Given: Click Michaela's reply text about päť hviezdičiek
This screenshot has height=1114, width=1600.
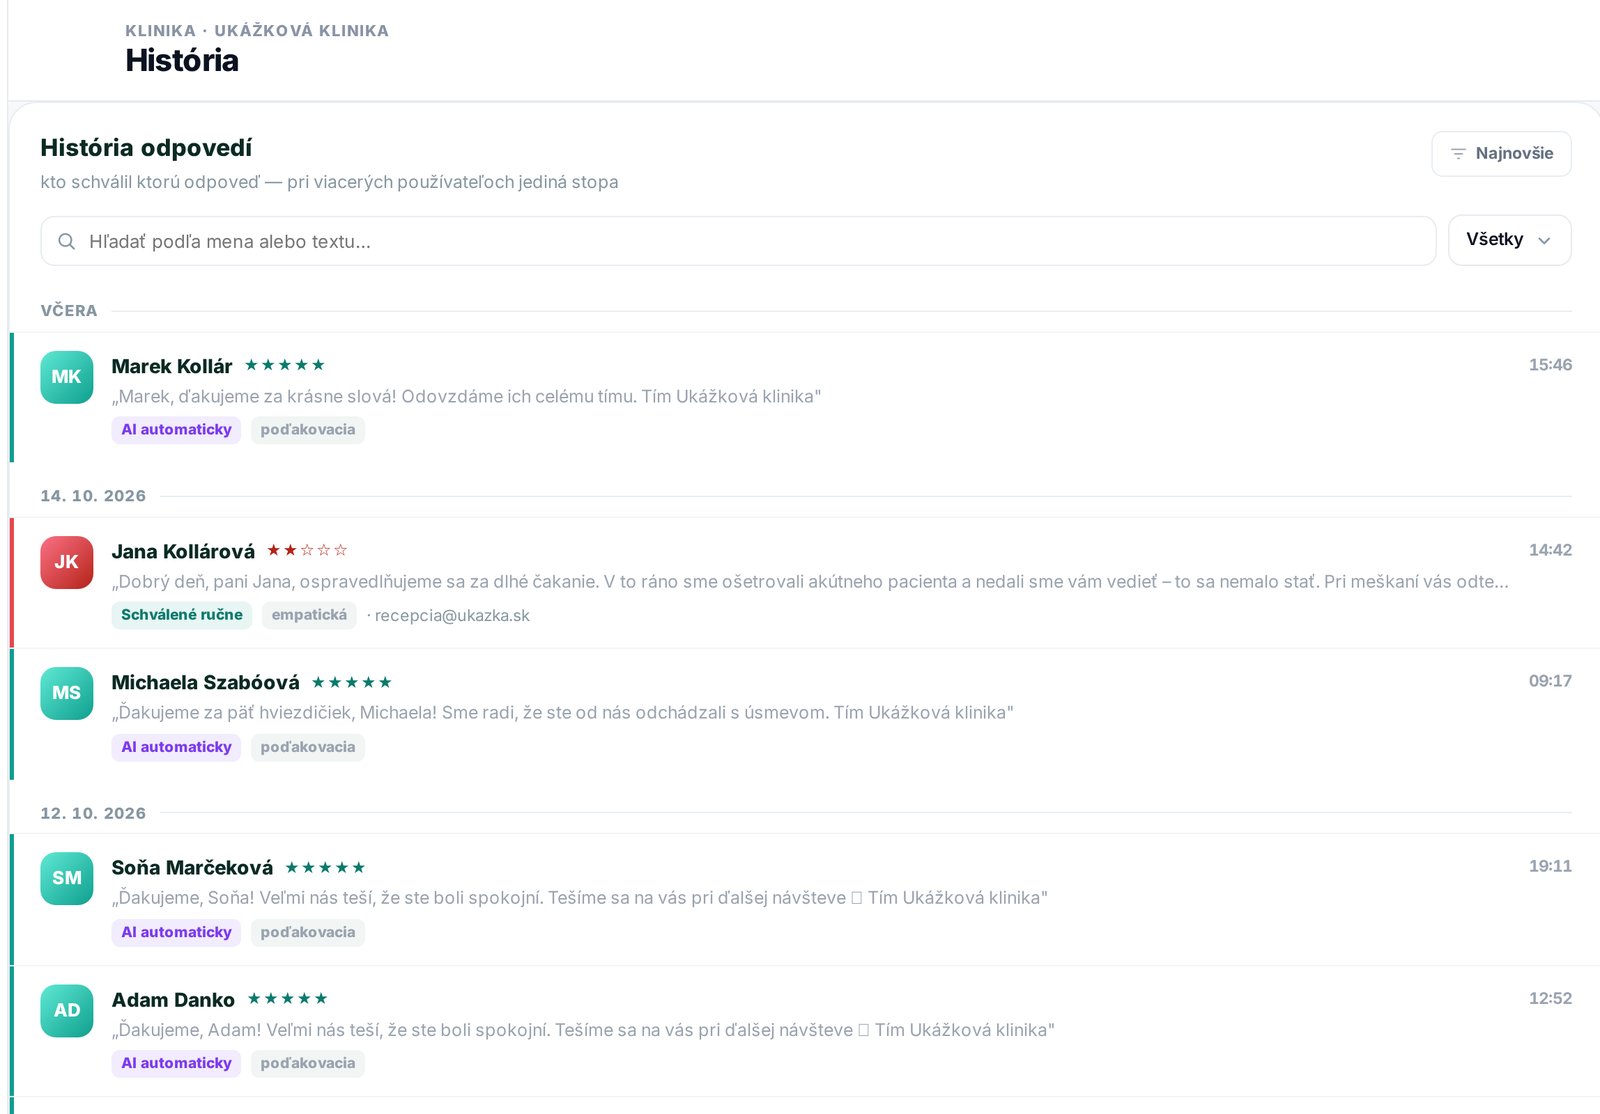Looking at the screenshot, I should coord(562,713).
